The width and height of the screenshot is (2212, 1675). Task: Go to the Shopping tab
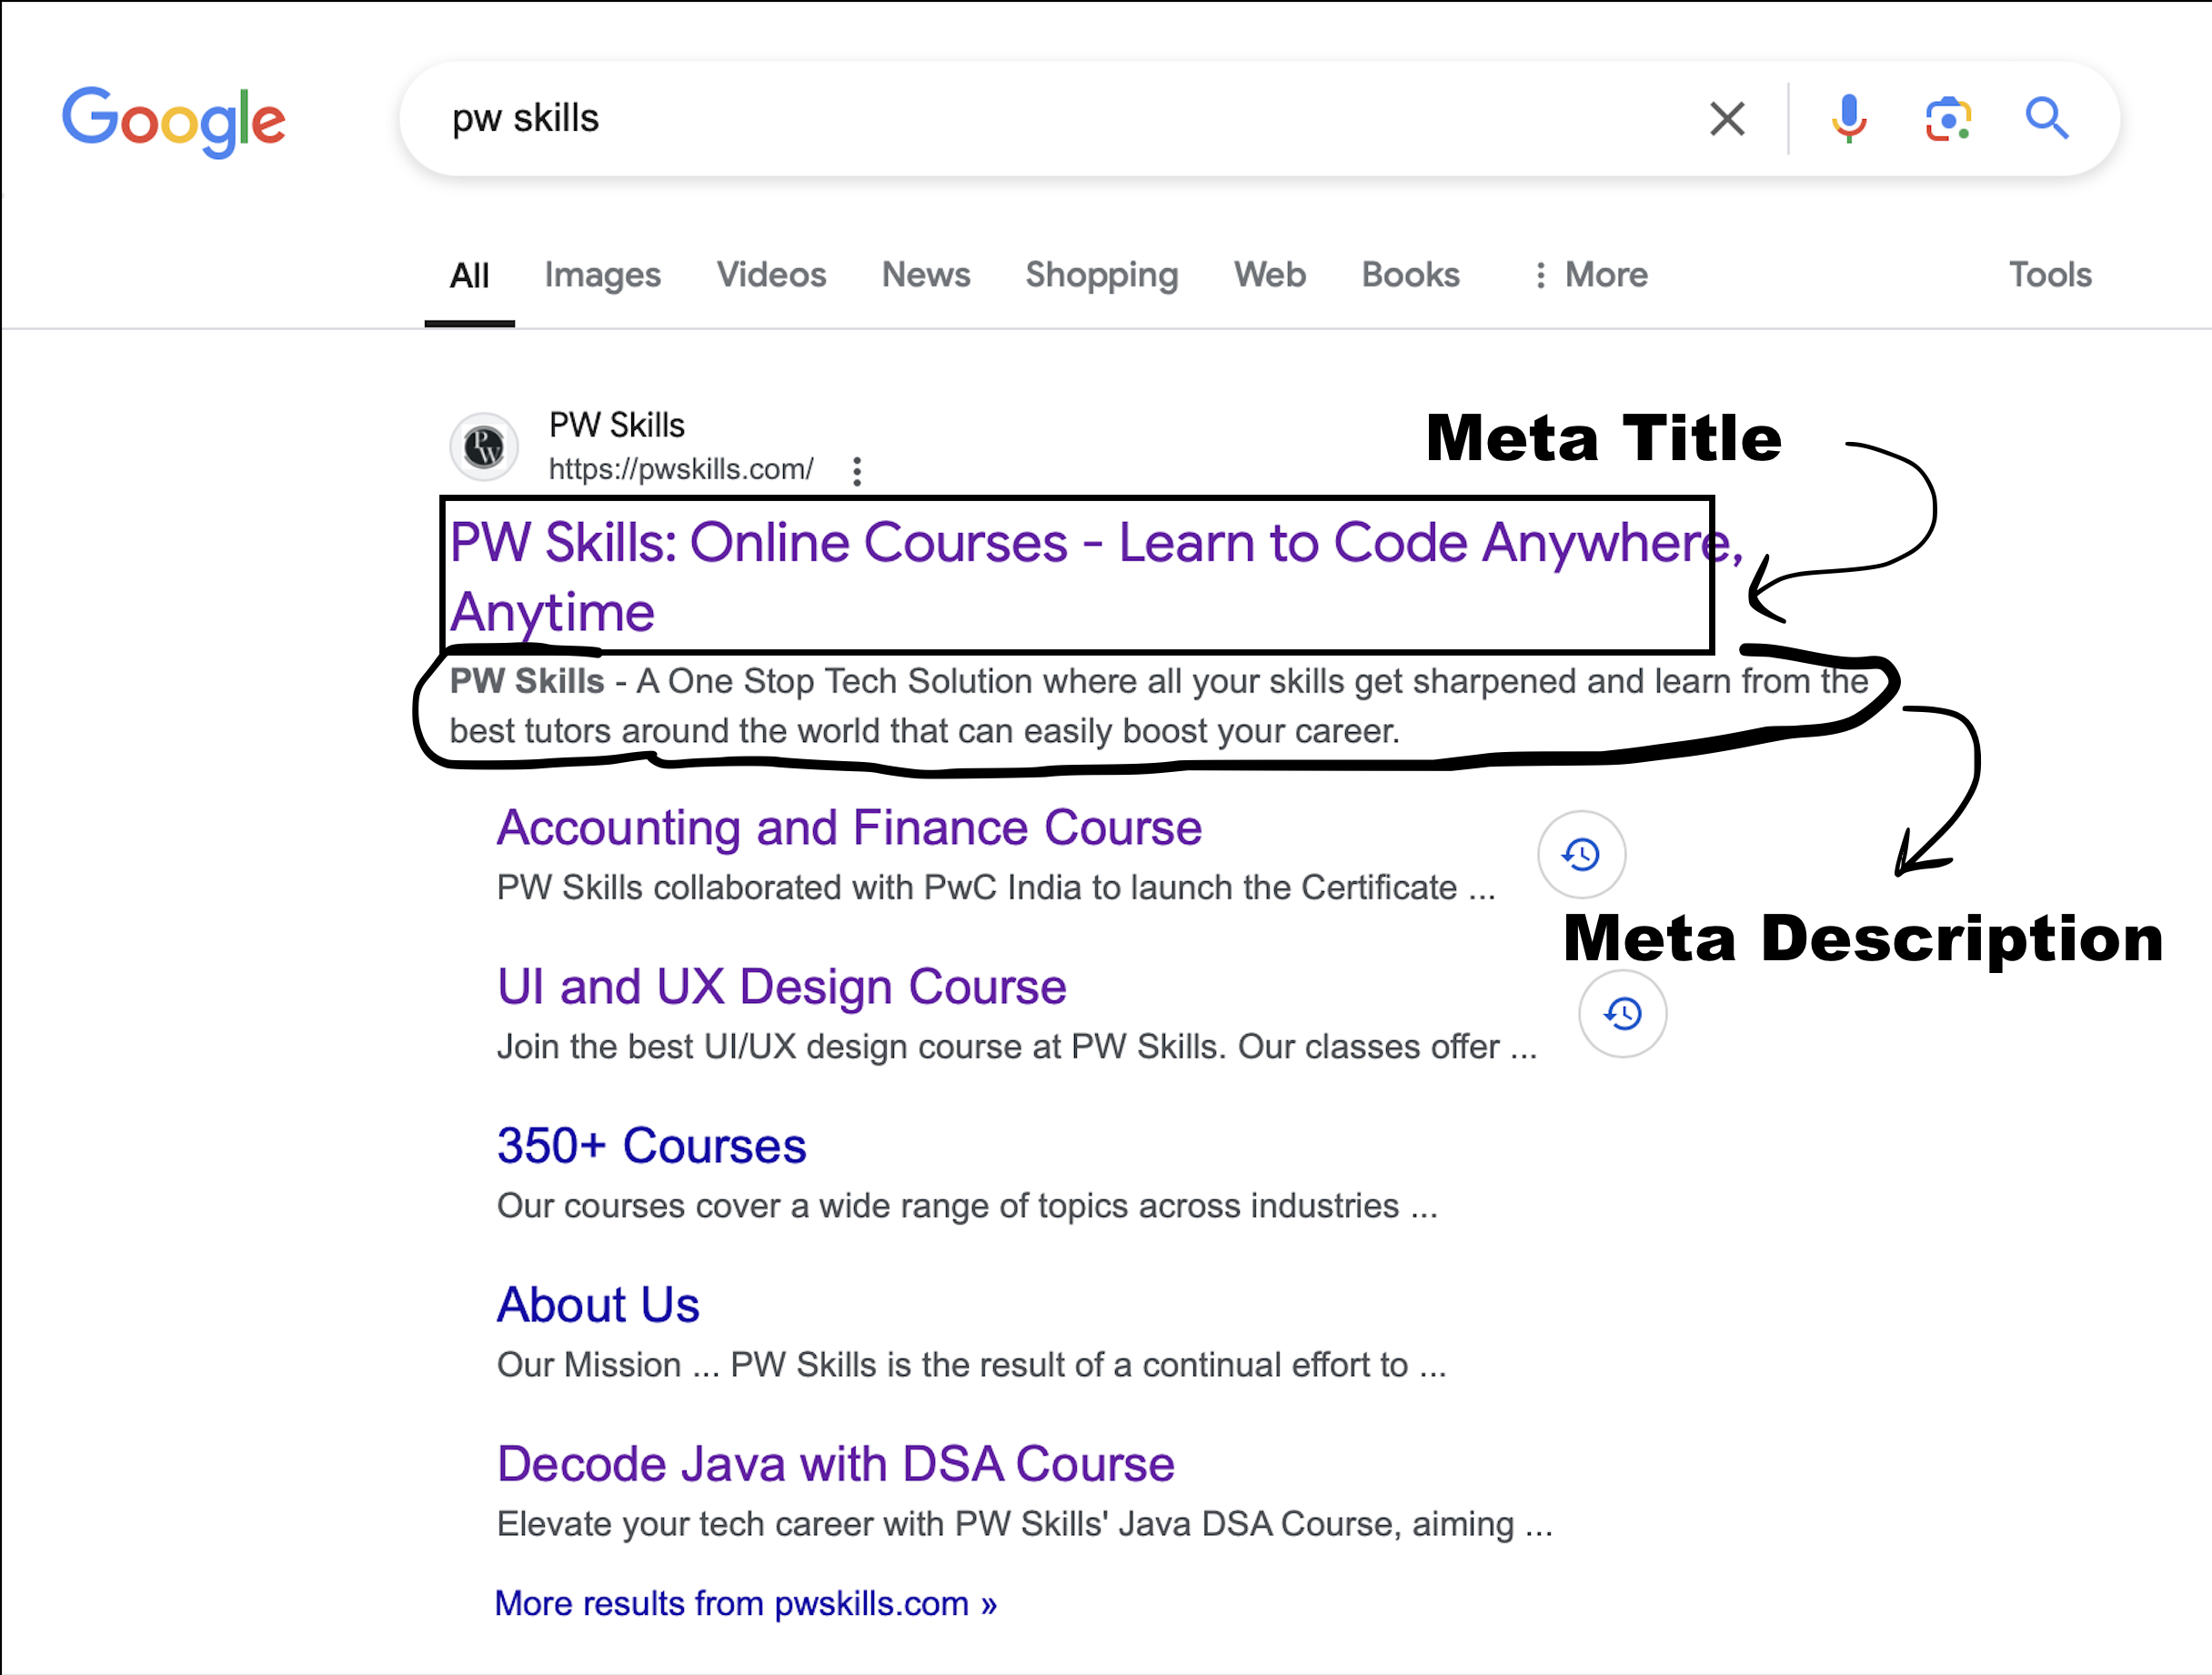(1101, 275)
